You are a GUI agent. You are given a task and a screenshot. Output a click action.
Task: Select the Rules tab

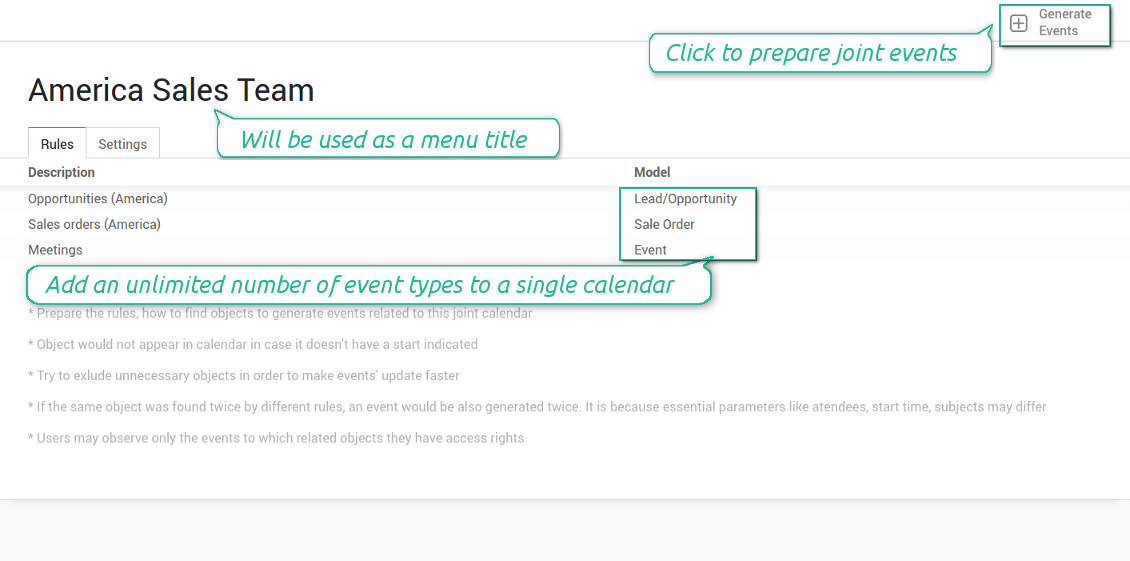(x=57, y=144)
